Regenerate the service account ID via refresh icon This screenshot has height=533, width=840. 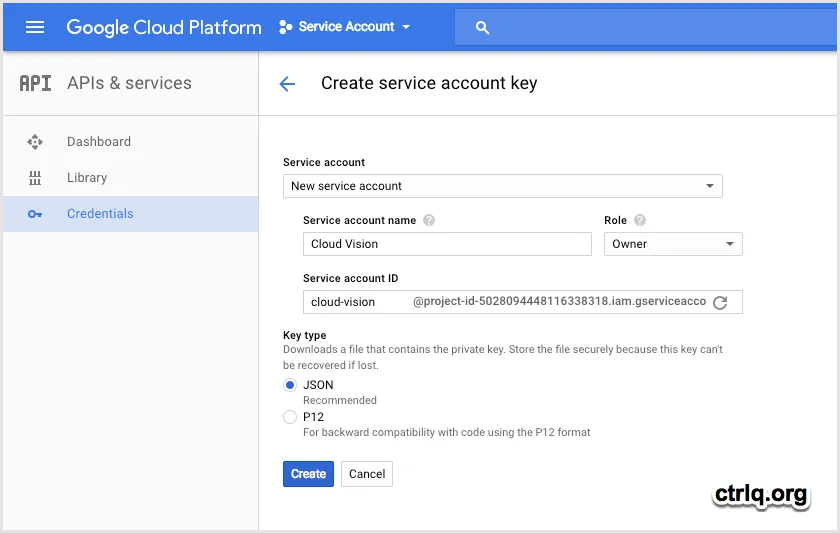(x=720, y=303)
